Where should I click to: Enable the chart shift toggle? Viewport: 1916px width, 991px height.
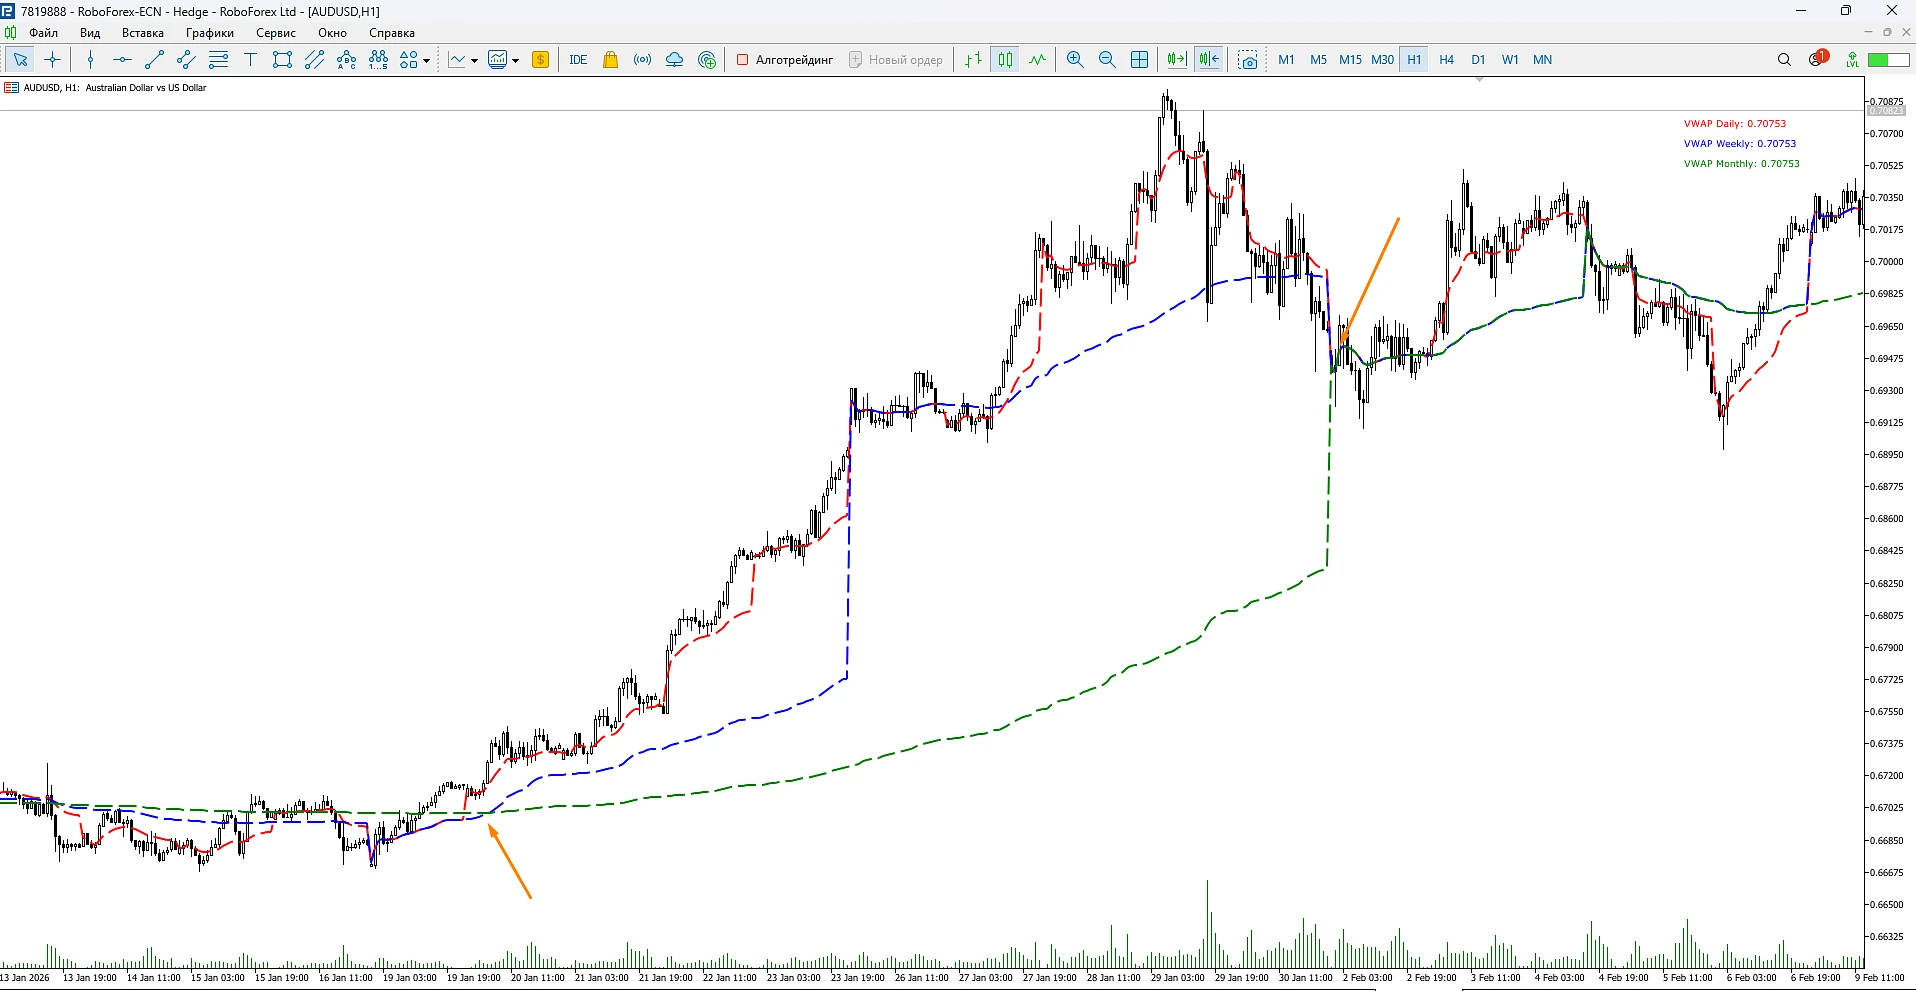pos(1209,60)
